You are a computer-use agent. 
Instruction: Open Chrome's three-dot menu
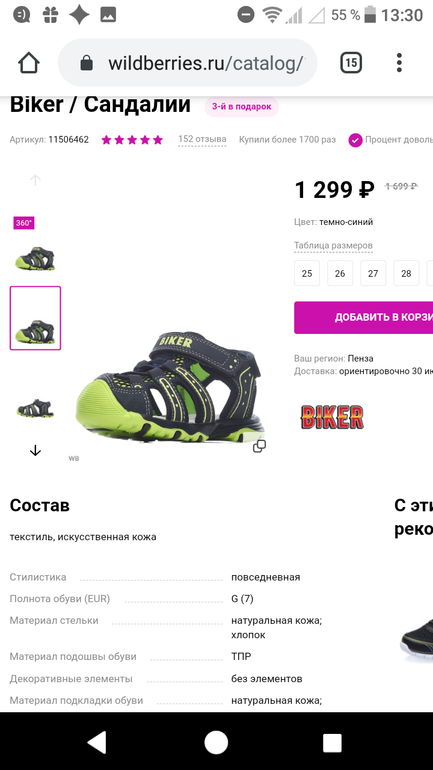399,63
